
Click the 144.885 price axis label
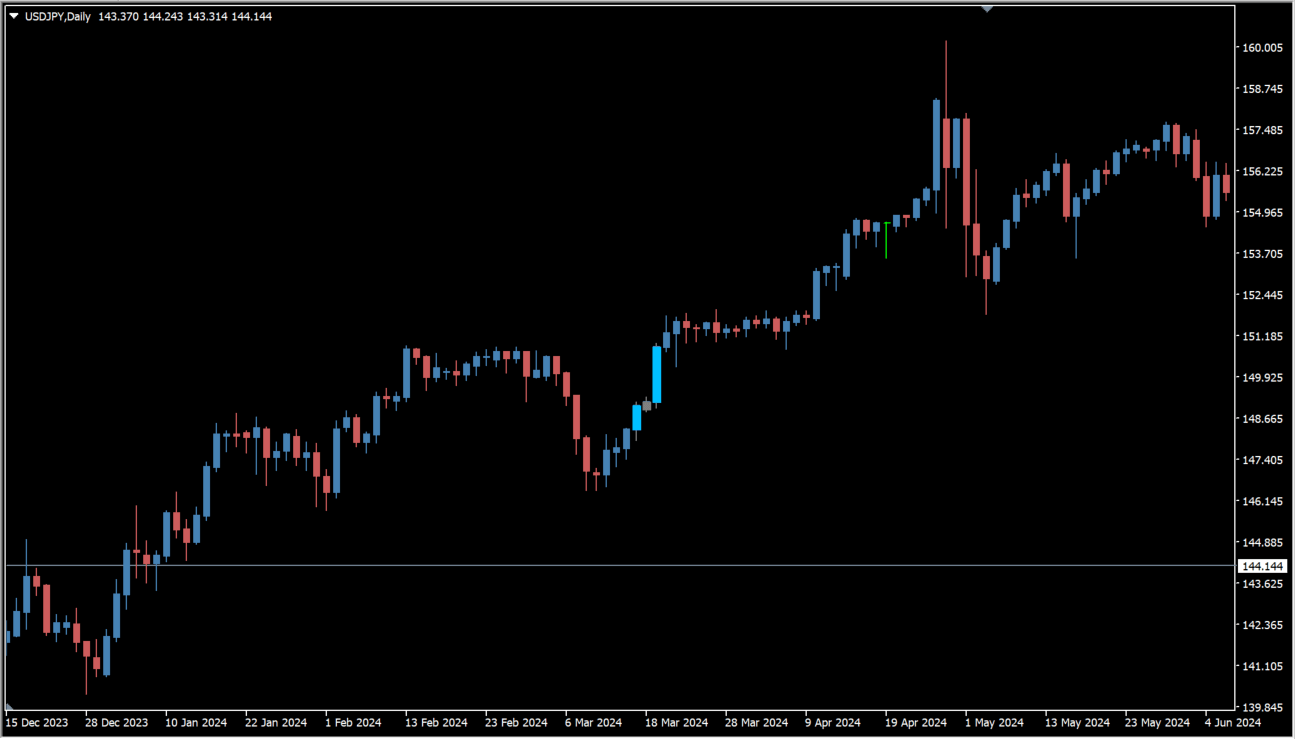click(1262, 543)
